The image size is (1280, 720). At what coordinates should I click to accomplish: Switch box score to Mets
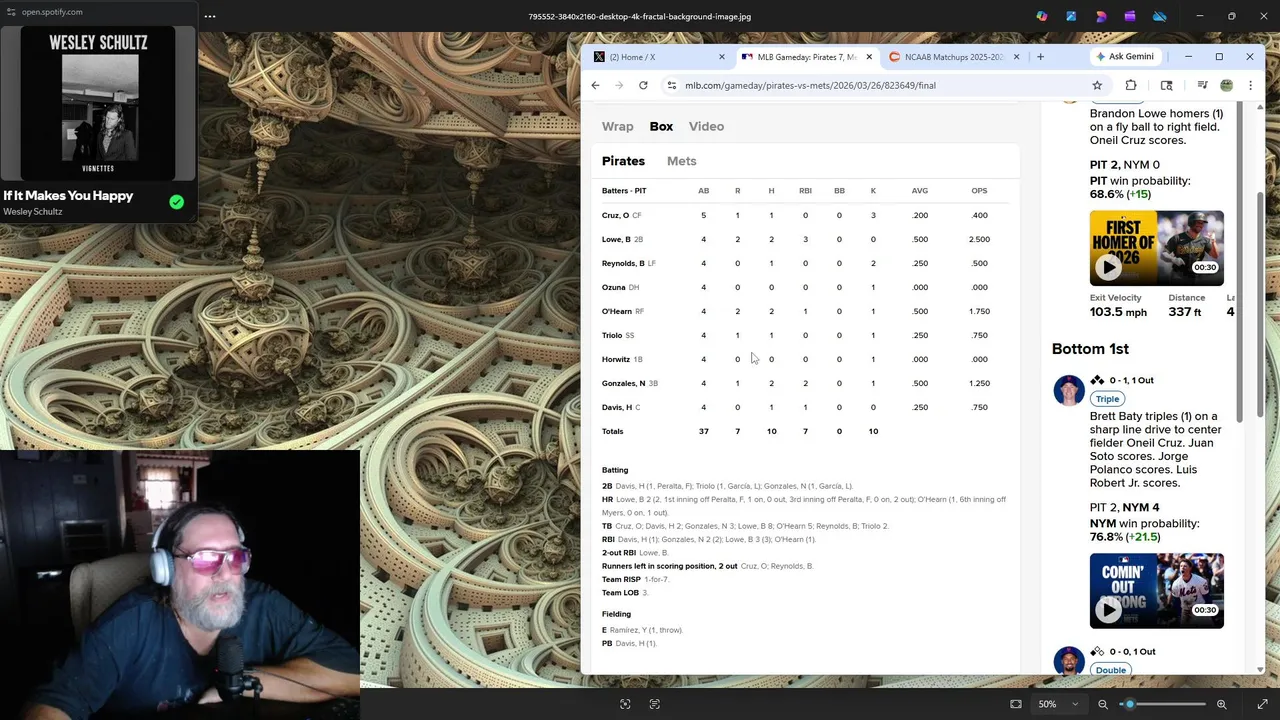[x=682, y=161]
